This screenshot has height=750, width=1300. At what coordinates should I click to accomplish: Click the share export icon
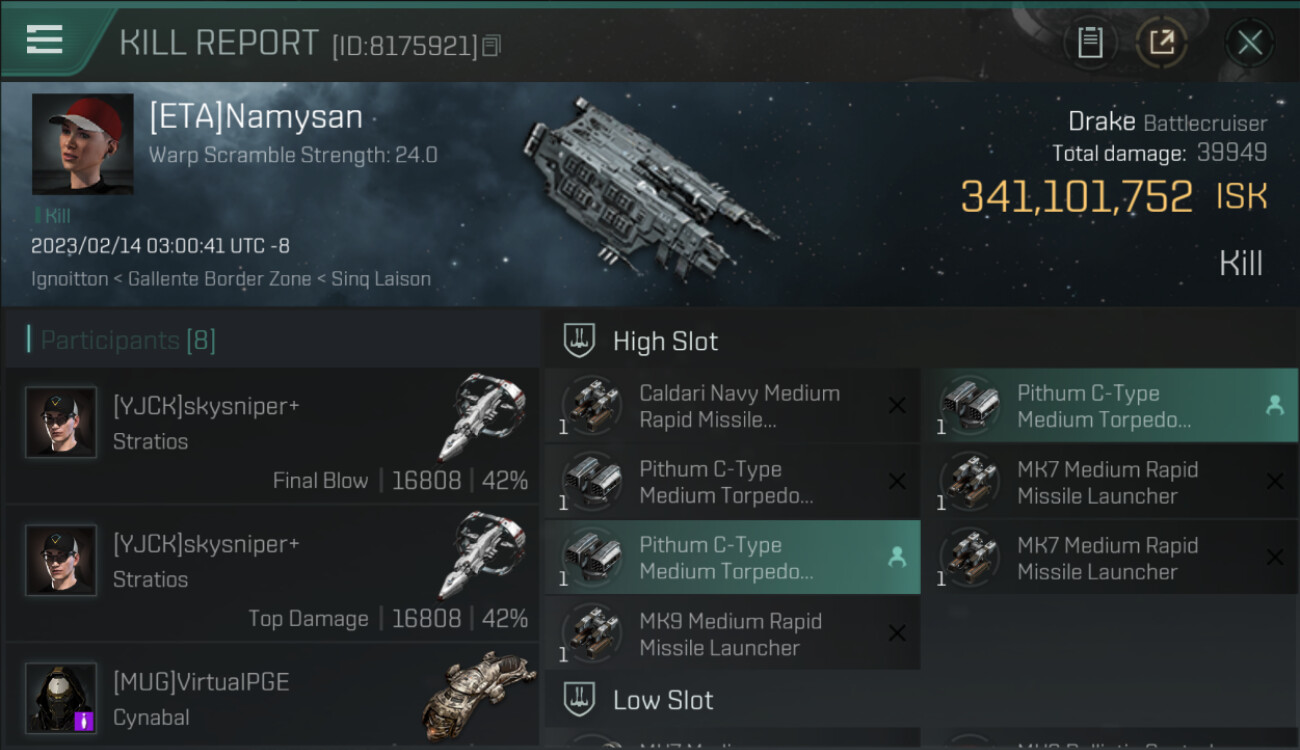pos(1162,43)
